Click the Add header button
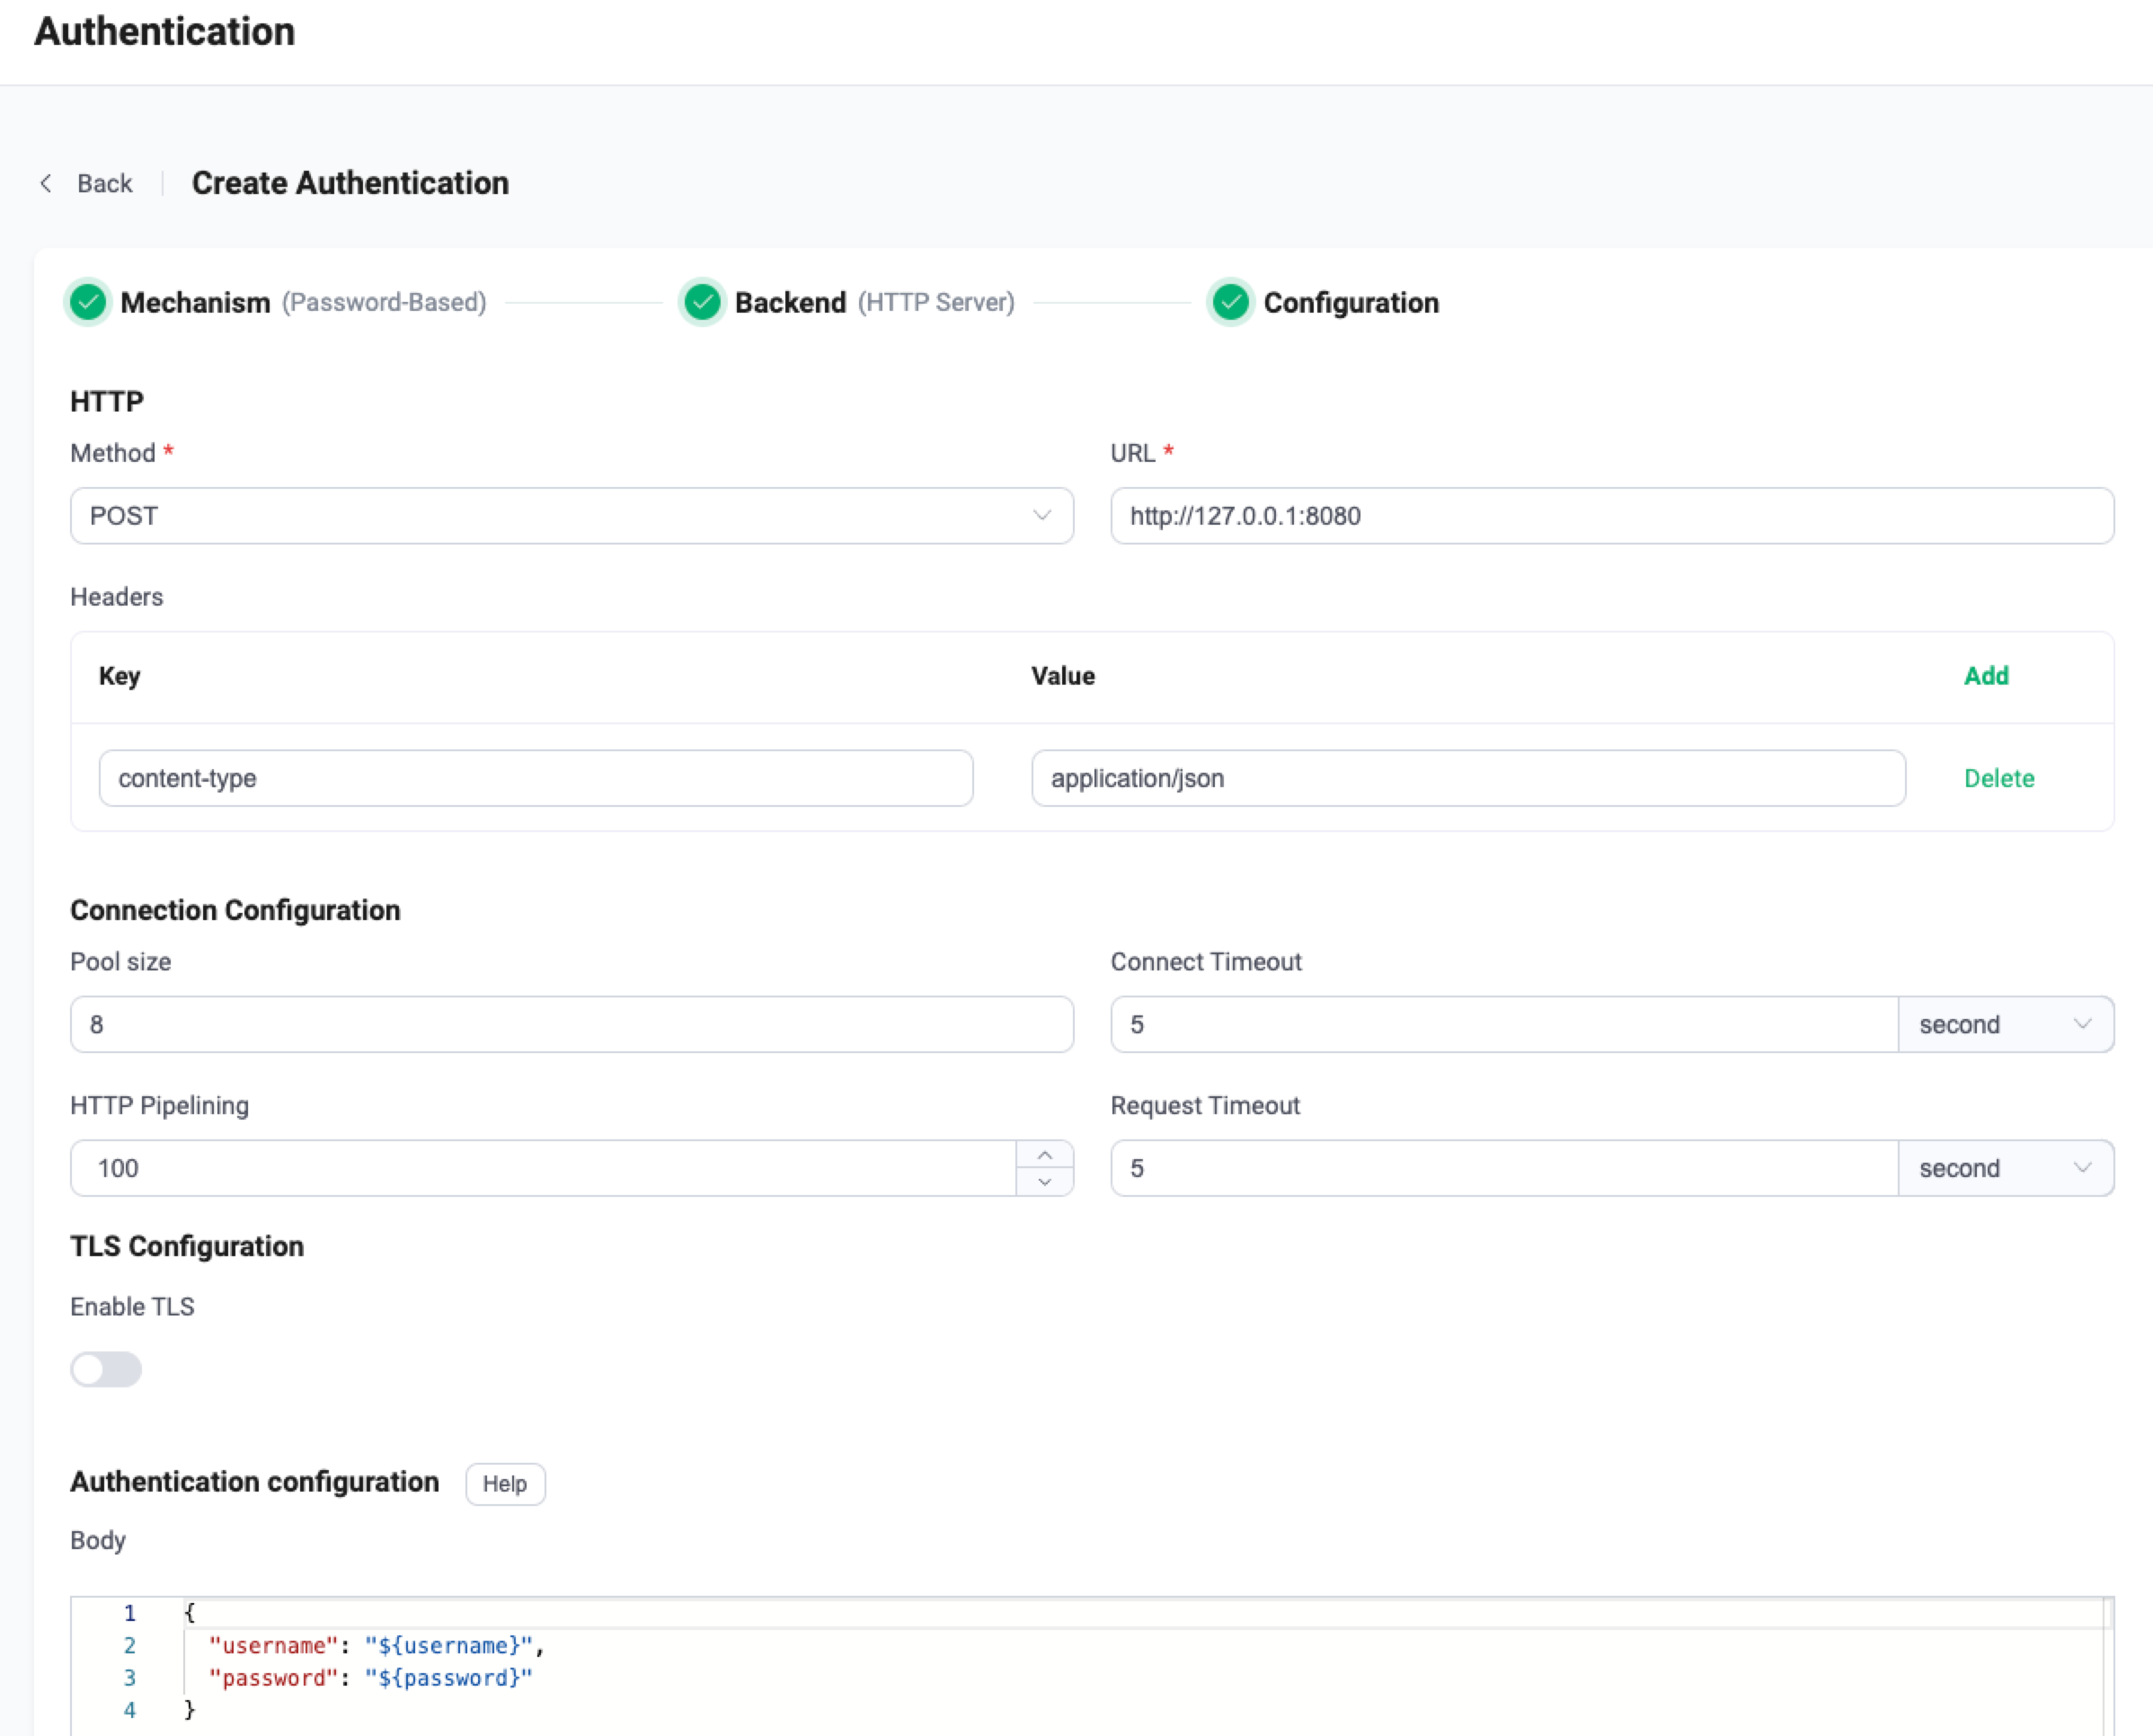 point(1986,676)
